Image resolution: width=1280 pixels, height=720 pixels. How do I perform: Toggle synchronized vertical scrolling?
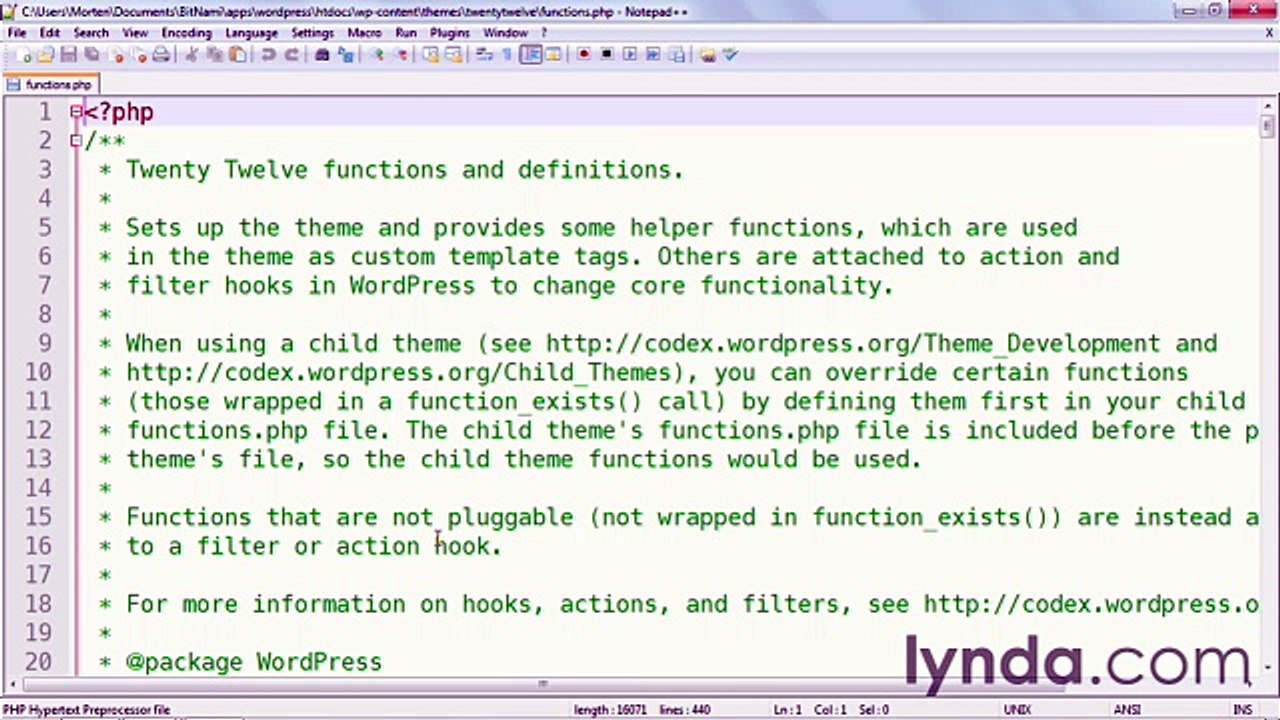tap(430, 55)
